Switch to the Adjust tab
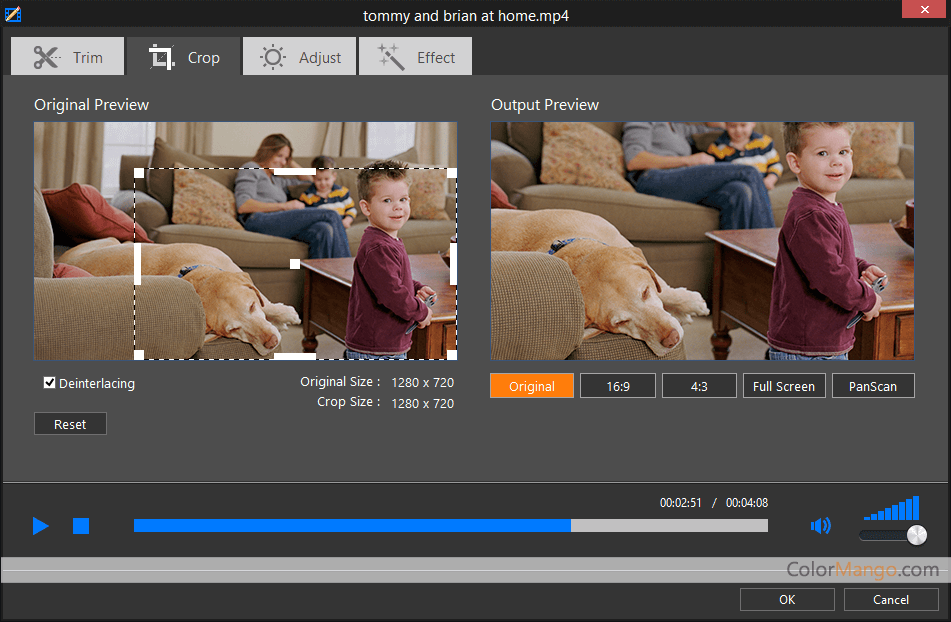 pyautogui.click(x=300, y=57)
